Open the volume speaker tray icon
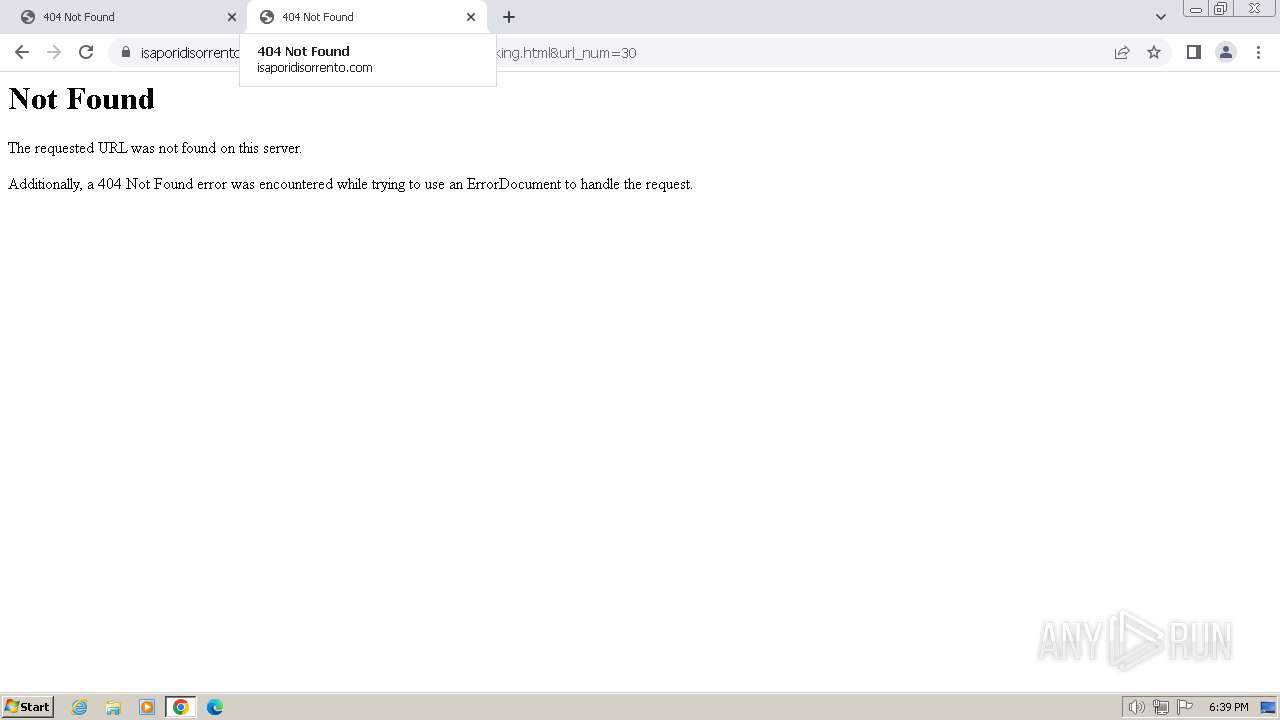 (x=1136, y=707)
